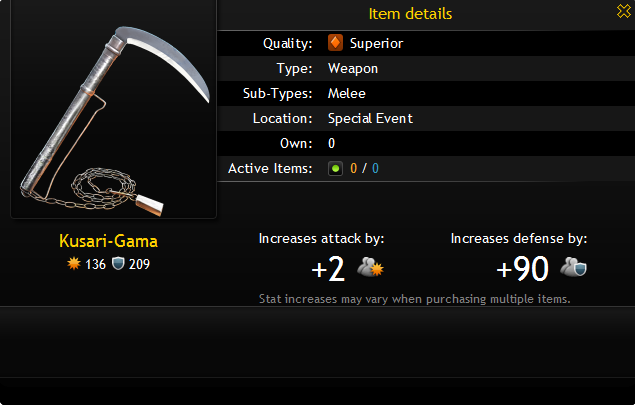The width and height of the screenshot is (635, 405).
Task: Click the Special Event location value
Action: point(370,119)
